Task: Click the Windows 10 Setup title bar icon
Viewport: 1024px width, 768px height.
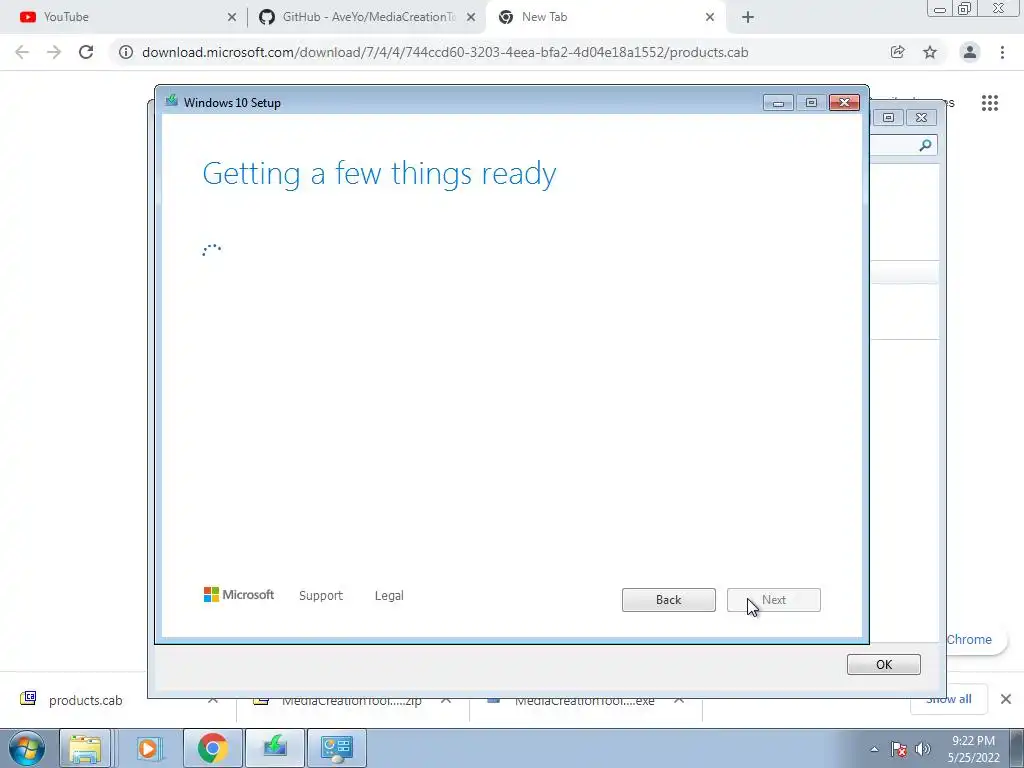Action: [172, 101]
